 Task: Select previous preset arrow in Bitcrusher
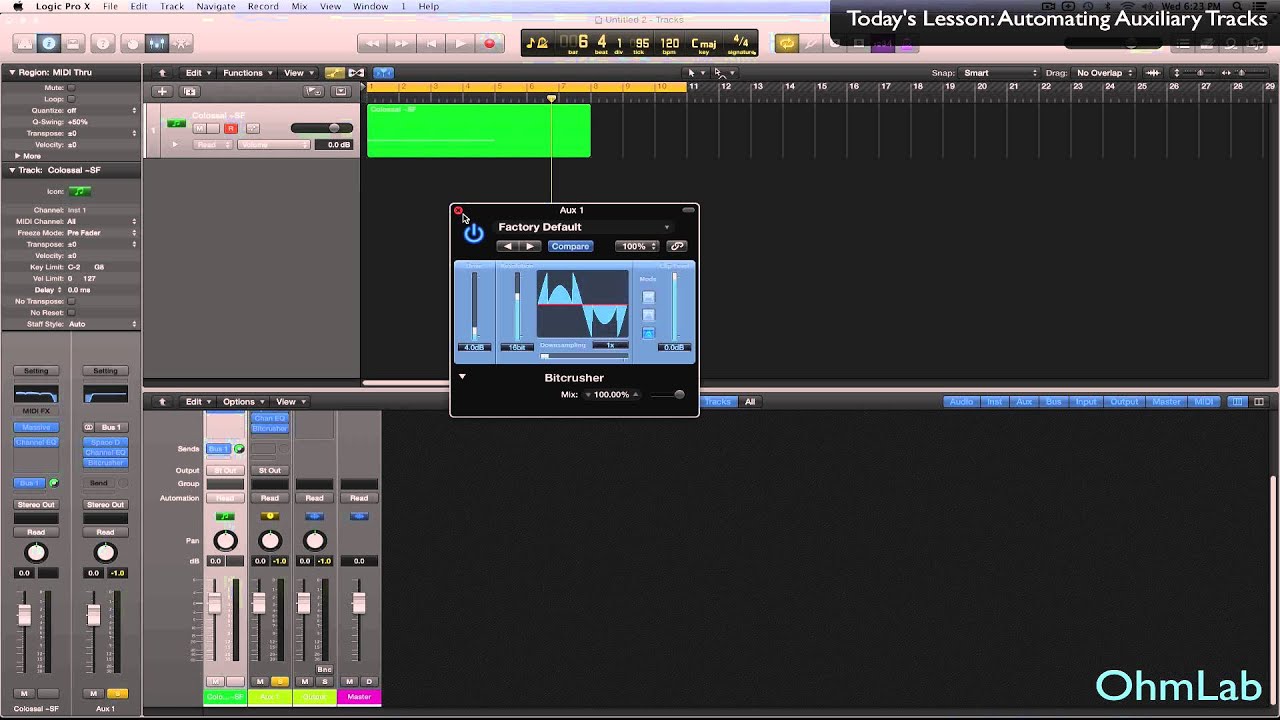(508, 246)
